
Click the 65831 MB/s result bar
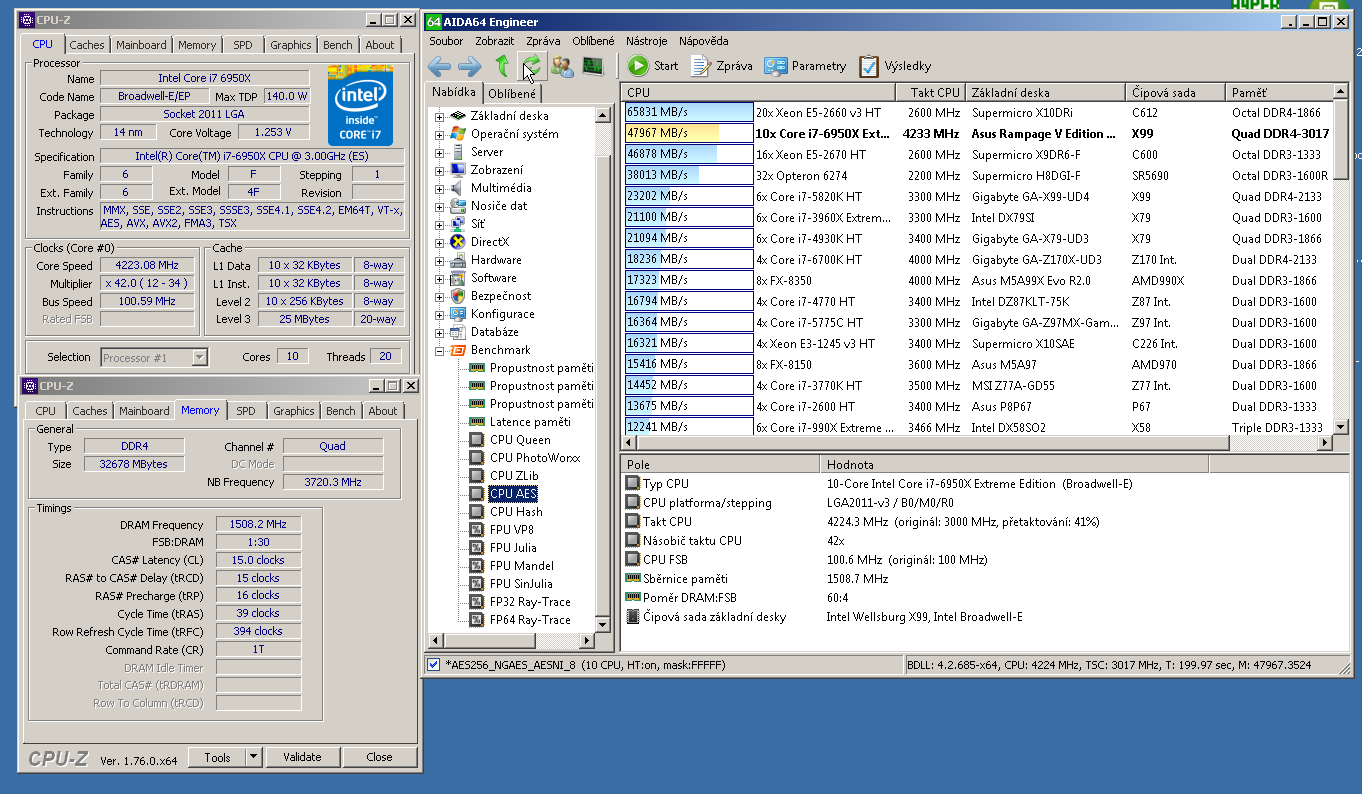(688, 113)
